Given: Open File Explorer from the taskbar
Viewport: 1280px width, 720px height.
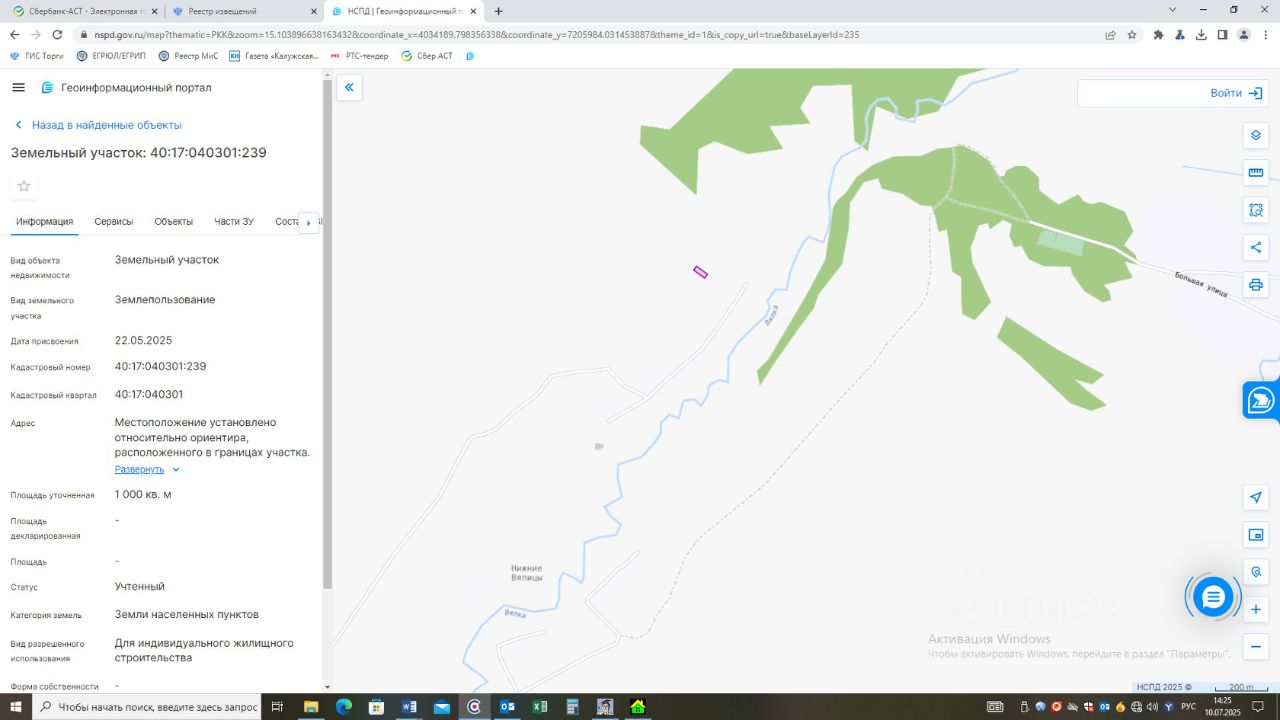Looking at the screenshot, I should click(x=311, y=707).
